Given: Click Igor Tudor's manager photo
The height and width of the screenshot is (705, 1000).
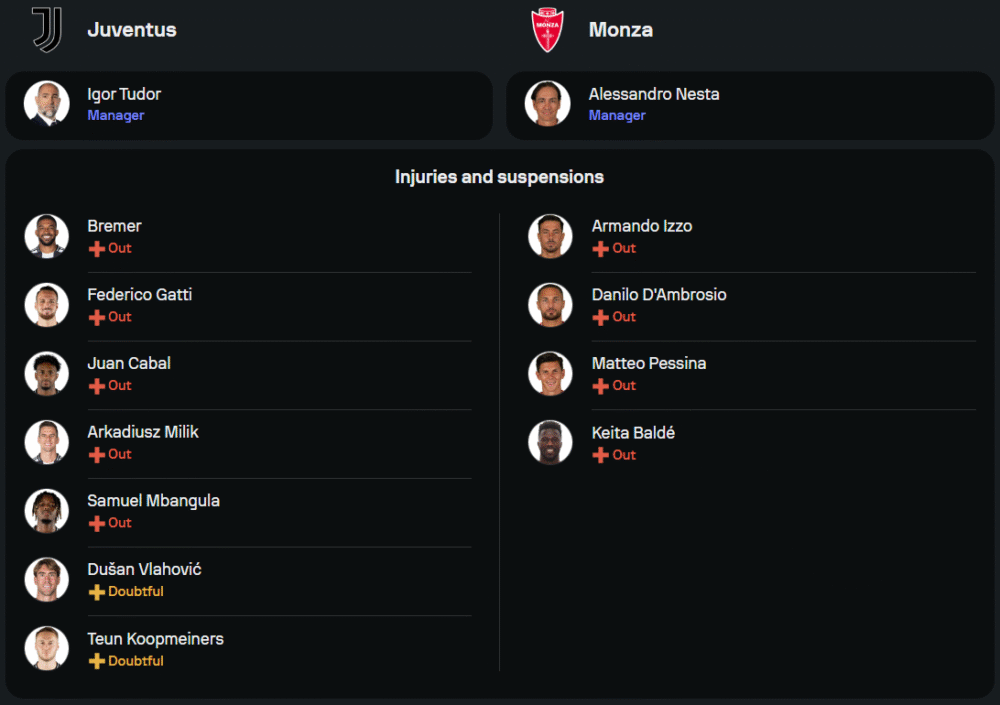Looking at the screenshot, I should [47, 104].
